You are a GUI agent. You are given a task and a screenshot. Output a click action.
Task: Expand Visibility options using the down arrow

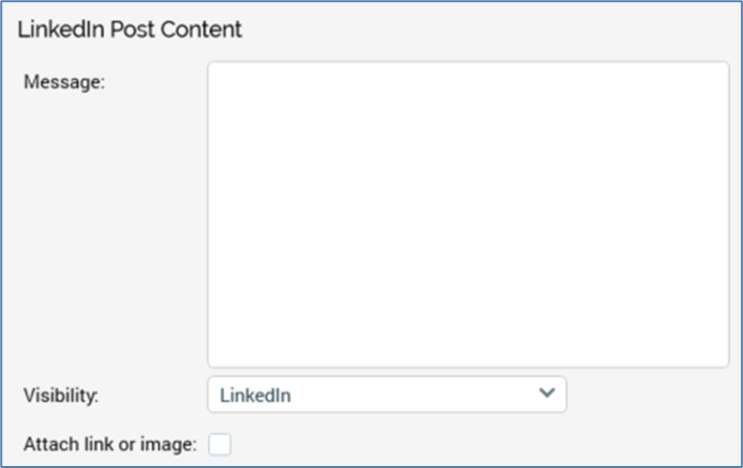[546, 394]
